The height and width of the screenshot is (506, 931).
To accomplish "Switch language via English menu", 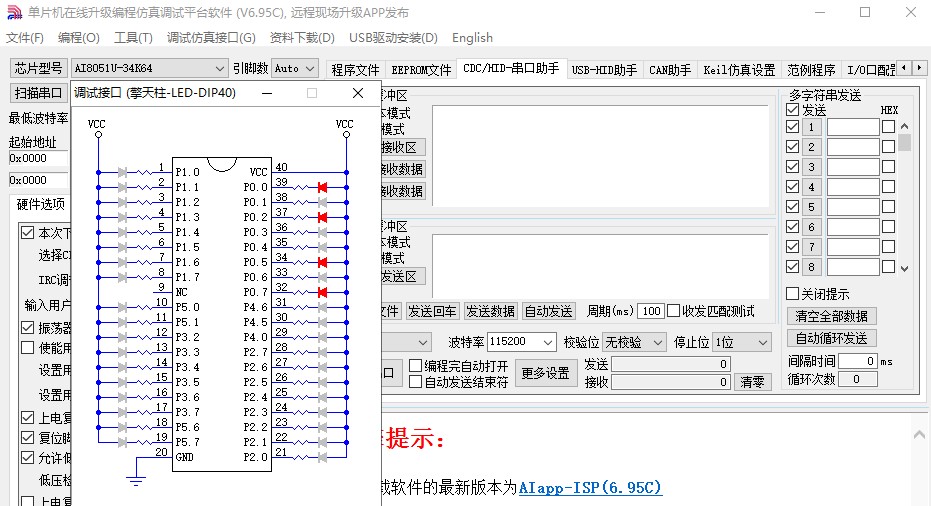I will tap(472, 38).
